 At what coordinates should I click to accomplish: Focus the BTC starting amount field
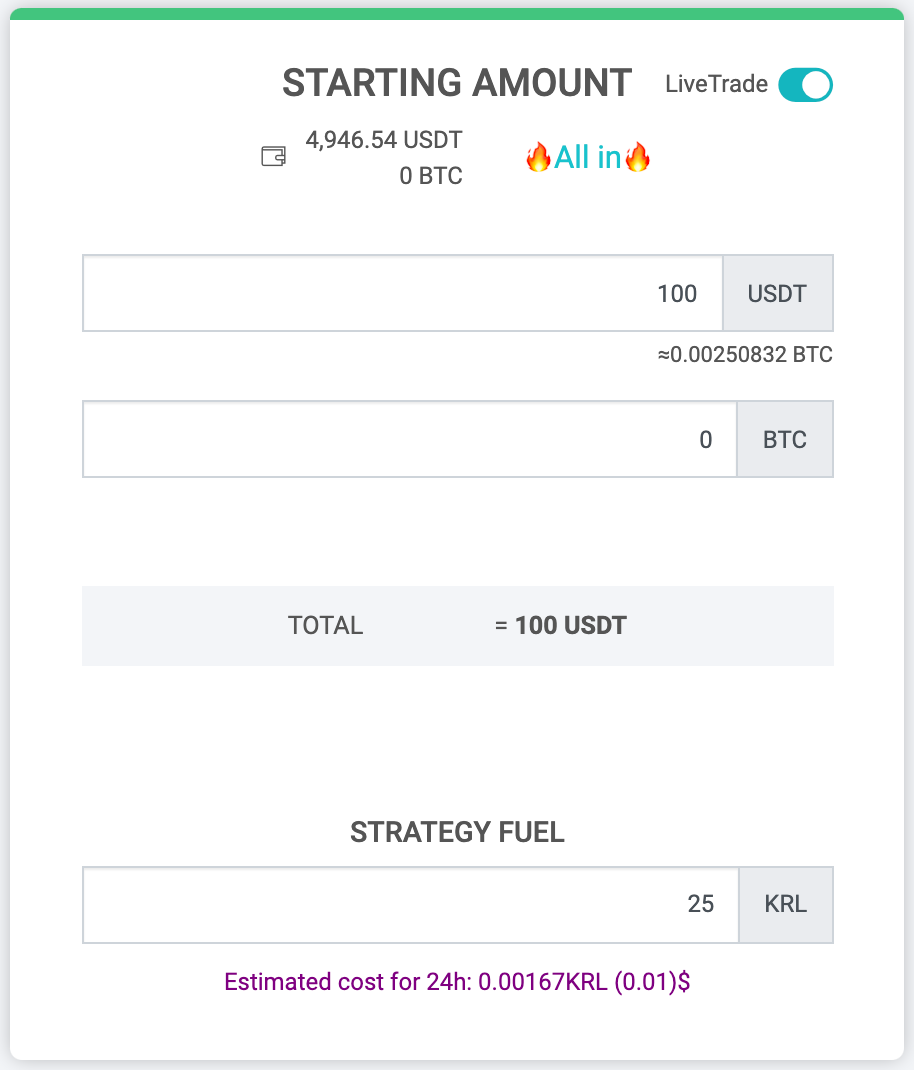coord(410,439)
